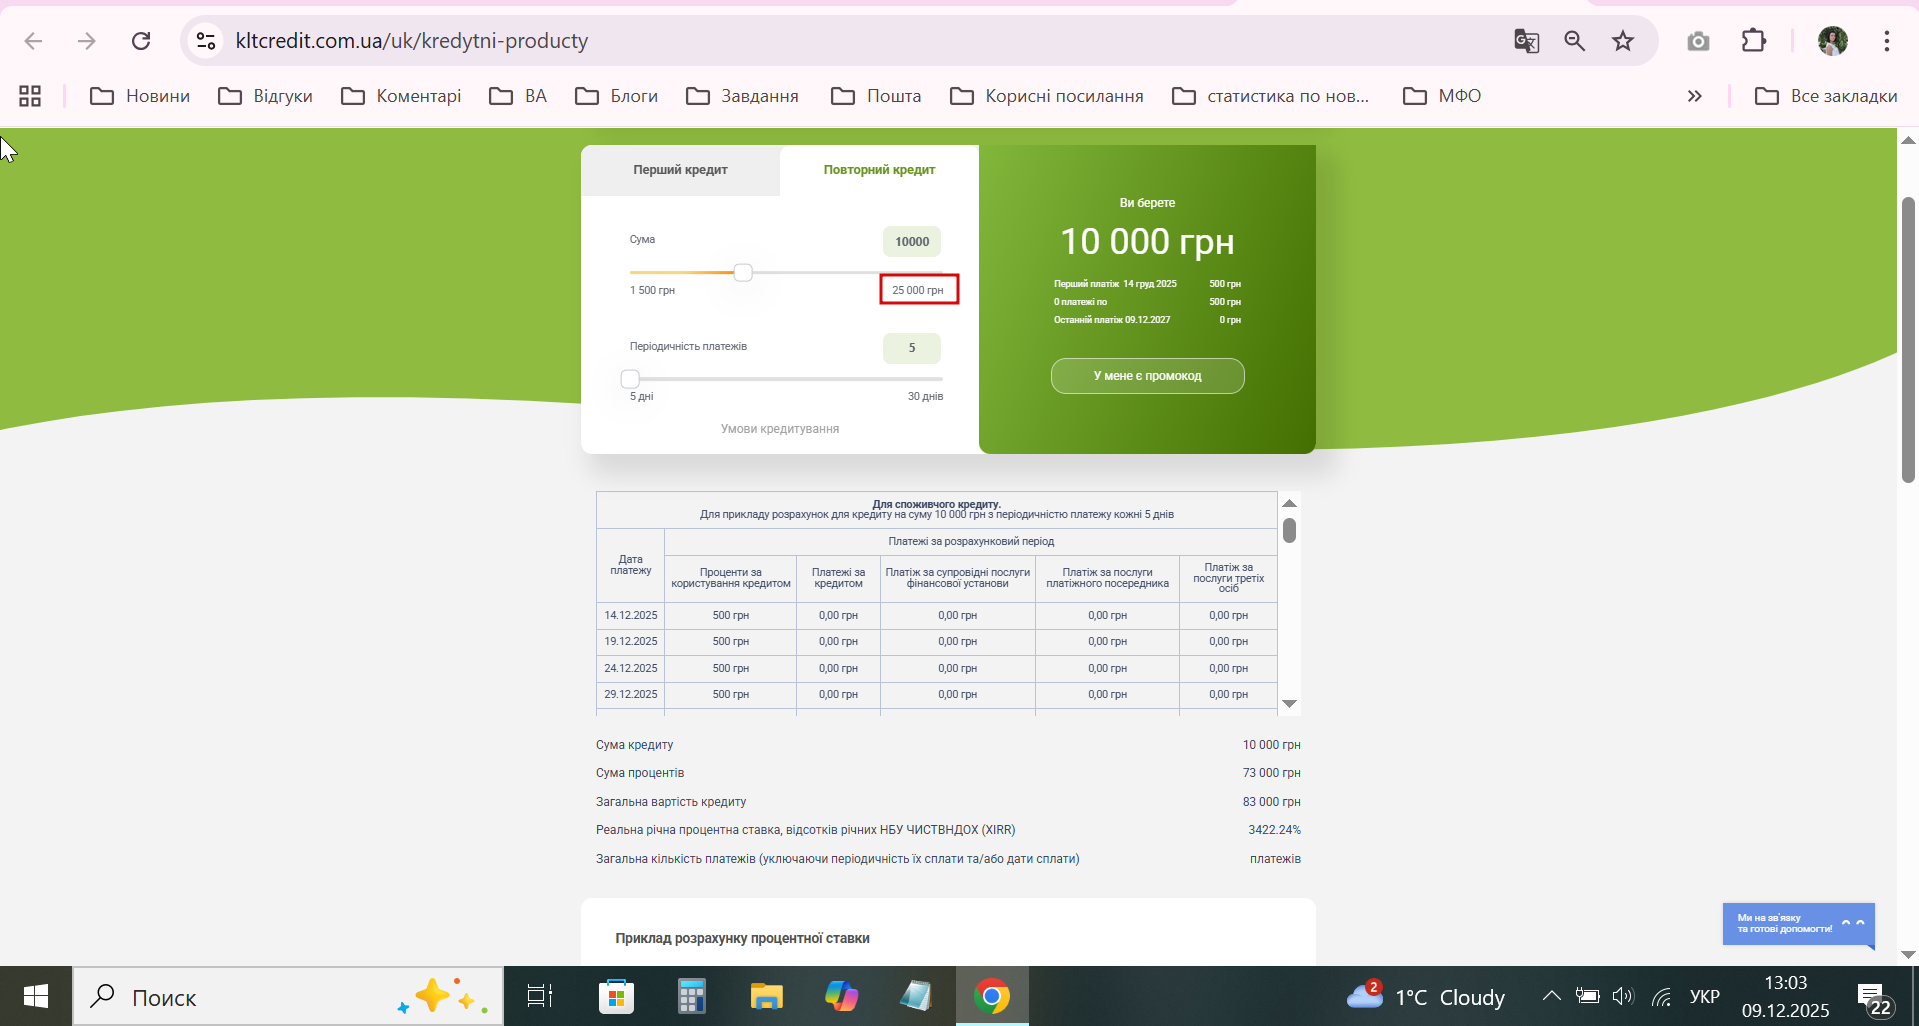Open the статистика по нов... bookmark folder
The image size is (1919, 1026).
tap(1271, 96)
